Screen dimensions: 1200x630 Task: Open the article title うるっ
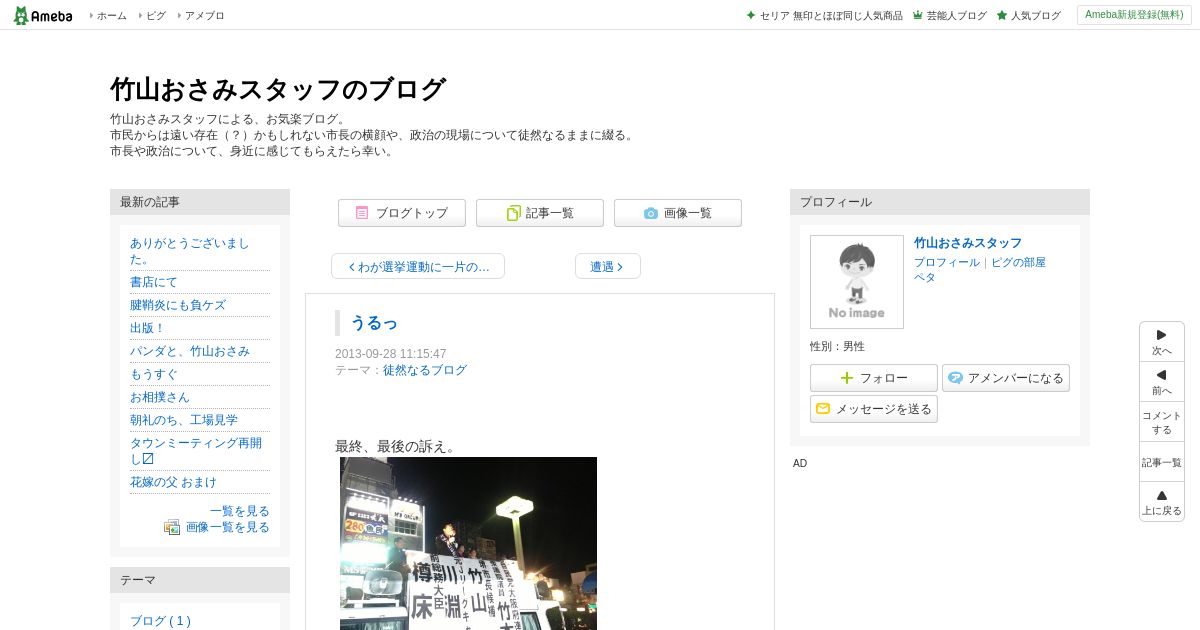374,322
